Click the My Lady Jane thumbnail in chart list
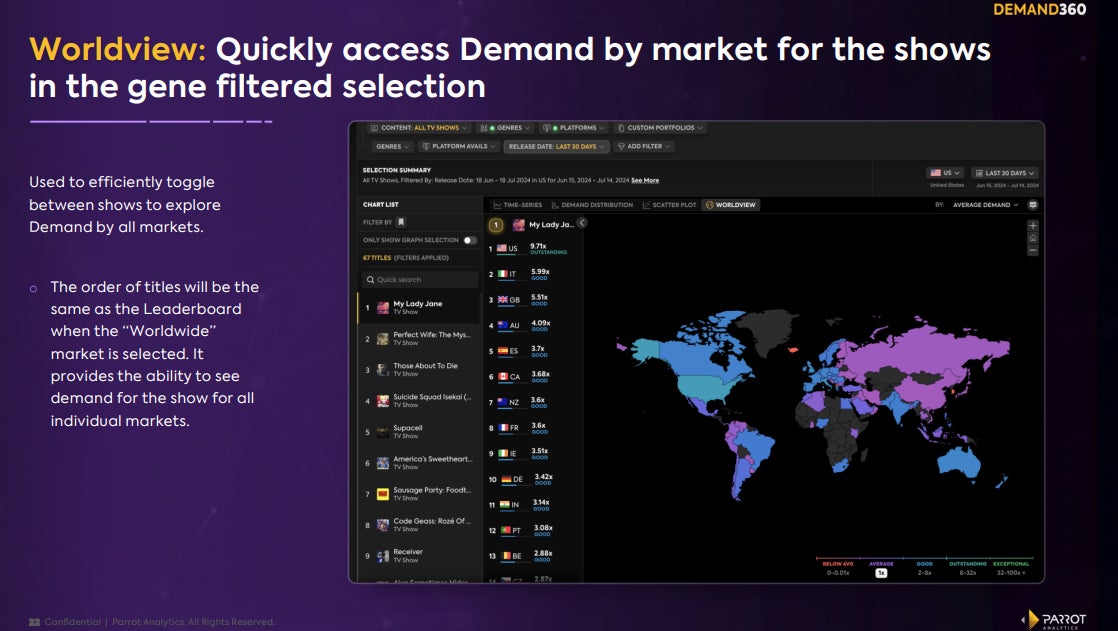Screen dimensions: 1118x631 pos(383,307)
